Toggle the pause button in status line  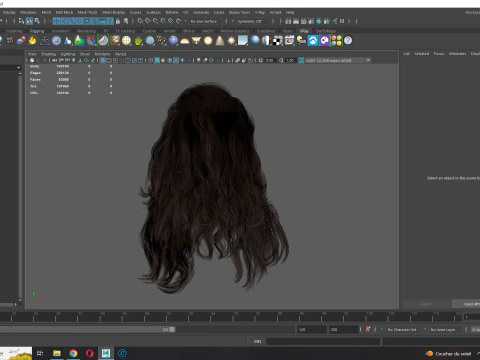pyautogui.click(x=342, y=21)
